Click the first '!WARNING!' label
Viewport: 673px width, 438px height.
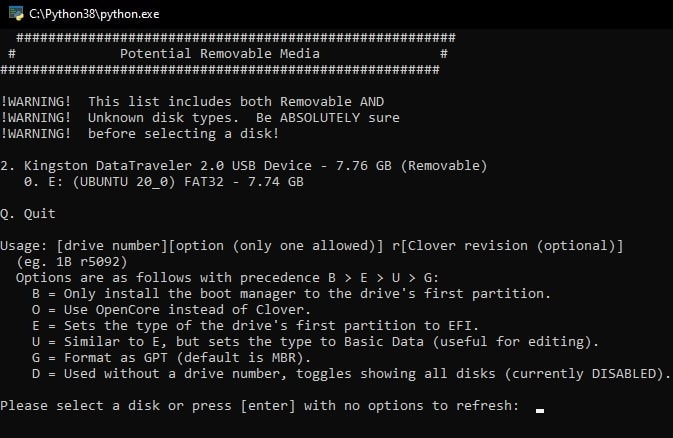point(36,102)
